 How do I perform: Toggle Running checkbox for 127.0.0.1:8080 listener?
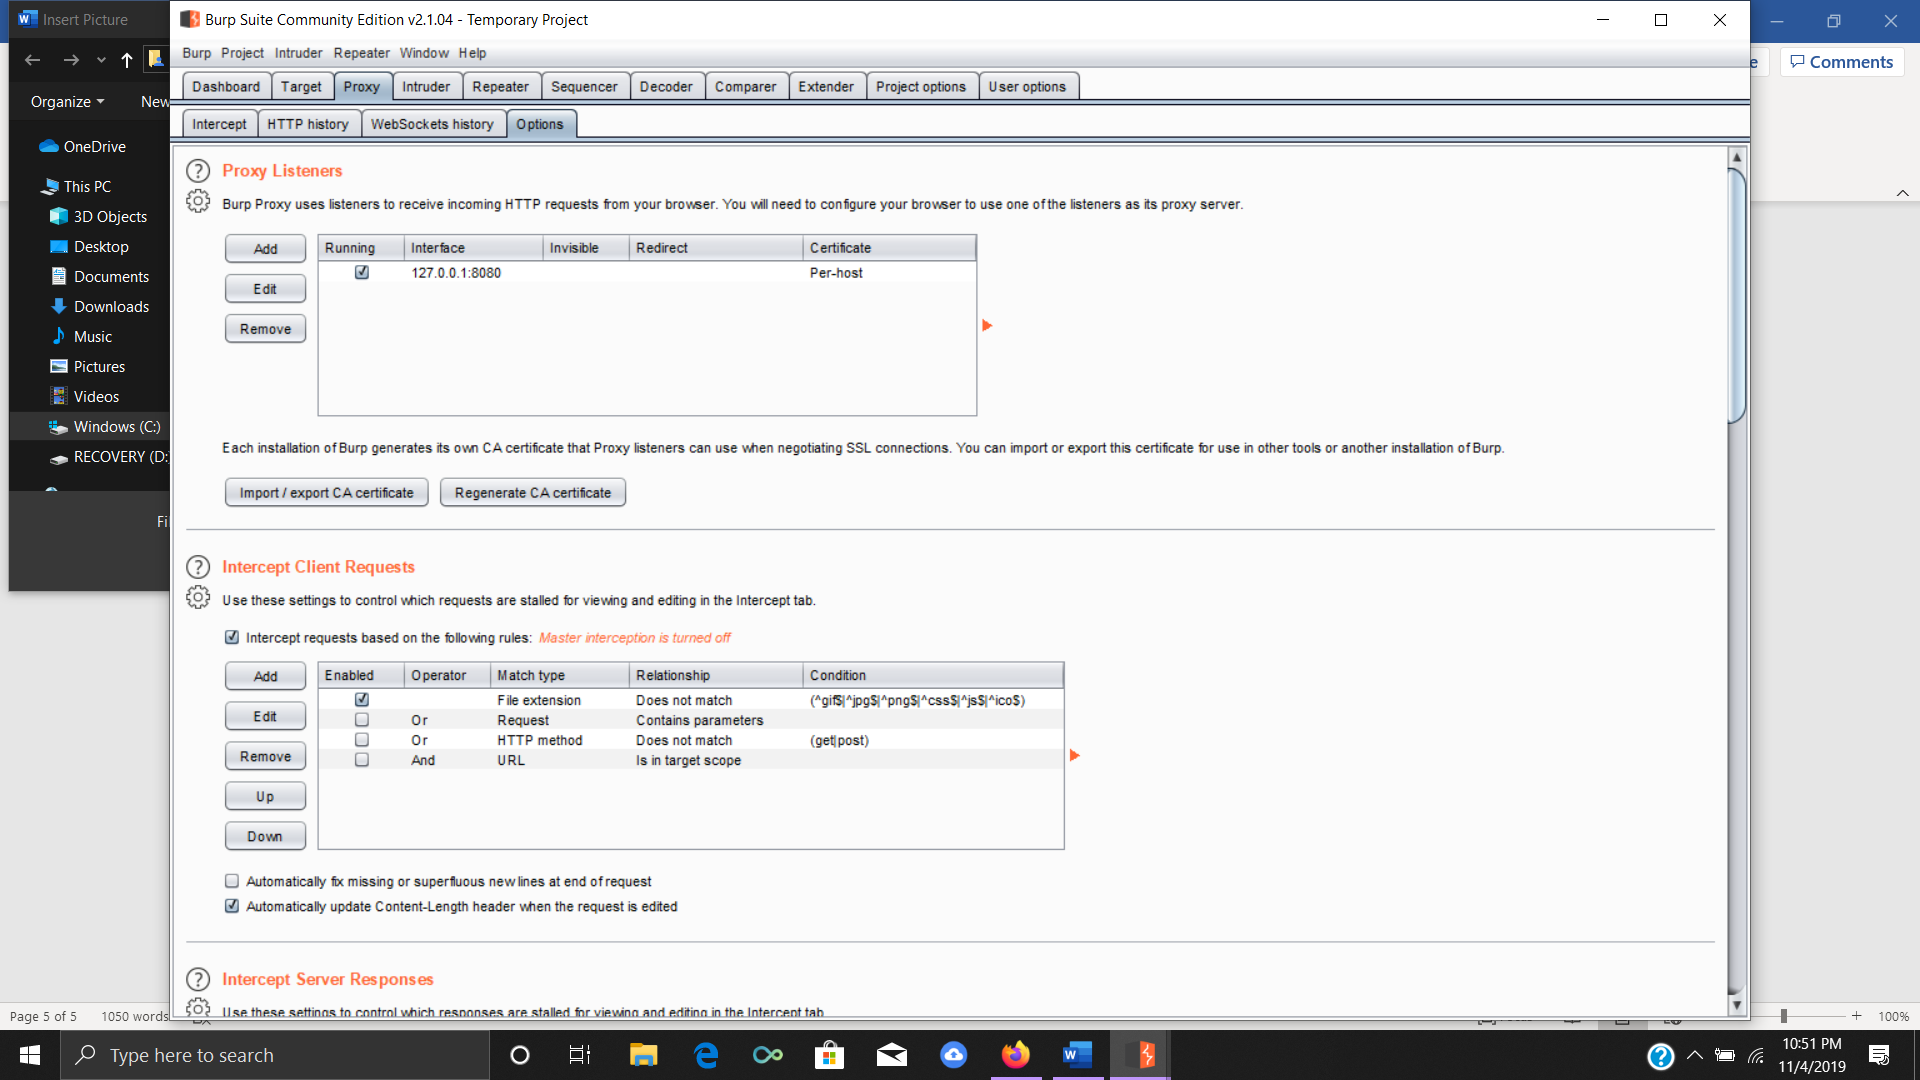(362, 272)
